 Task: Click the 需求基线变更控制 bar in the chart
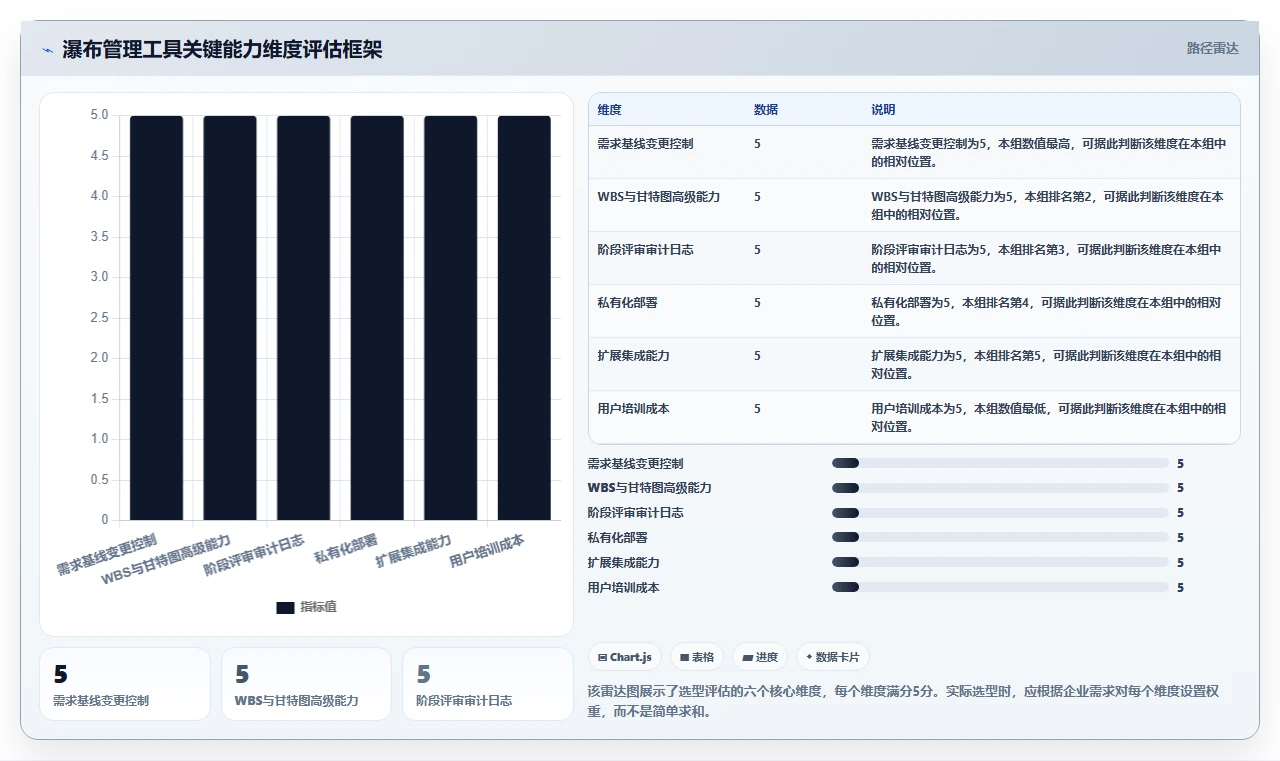click(156, 318)
